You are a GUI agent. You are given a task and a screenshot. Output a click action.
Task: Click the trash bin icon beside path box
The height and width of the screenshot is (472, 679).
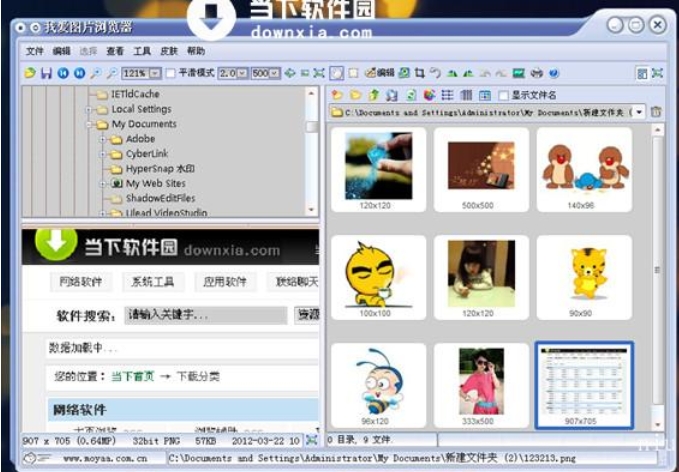point(656,112)
